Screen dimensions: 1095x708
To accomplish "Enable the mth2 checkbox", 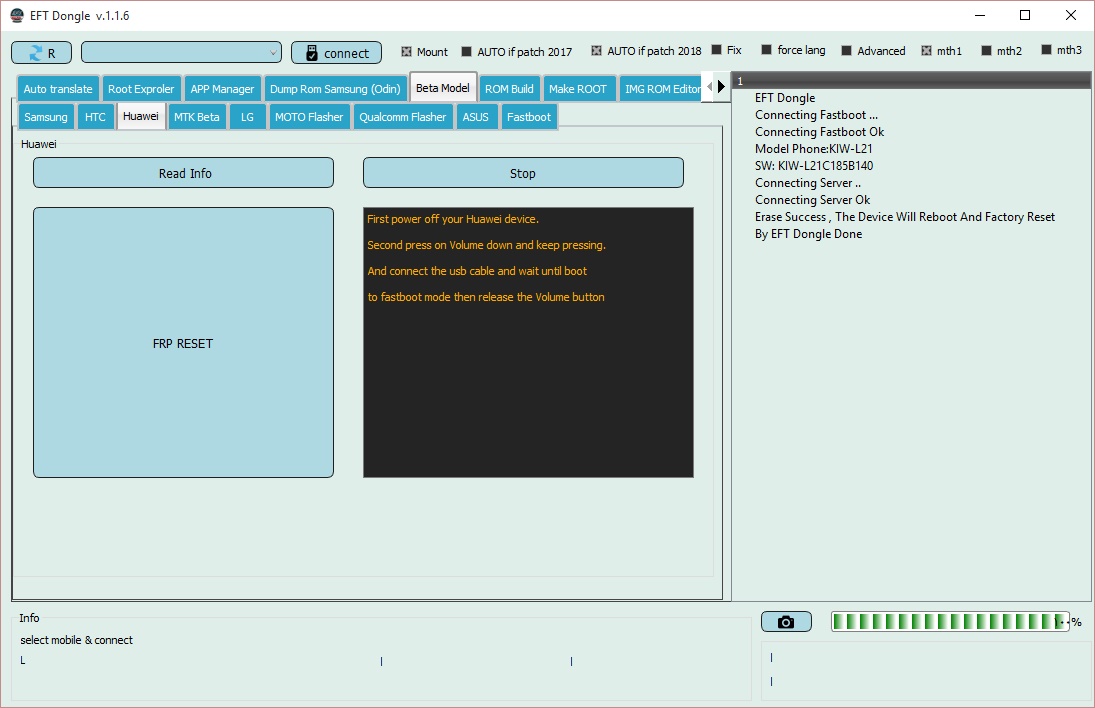I will 987,50.
